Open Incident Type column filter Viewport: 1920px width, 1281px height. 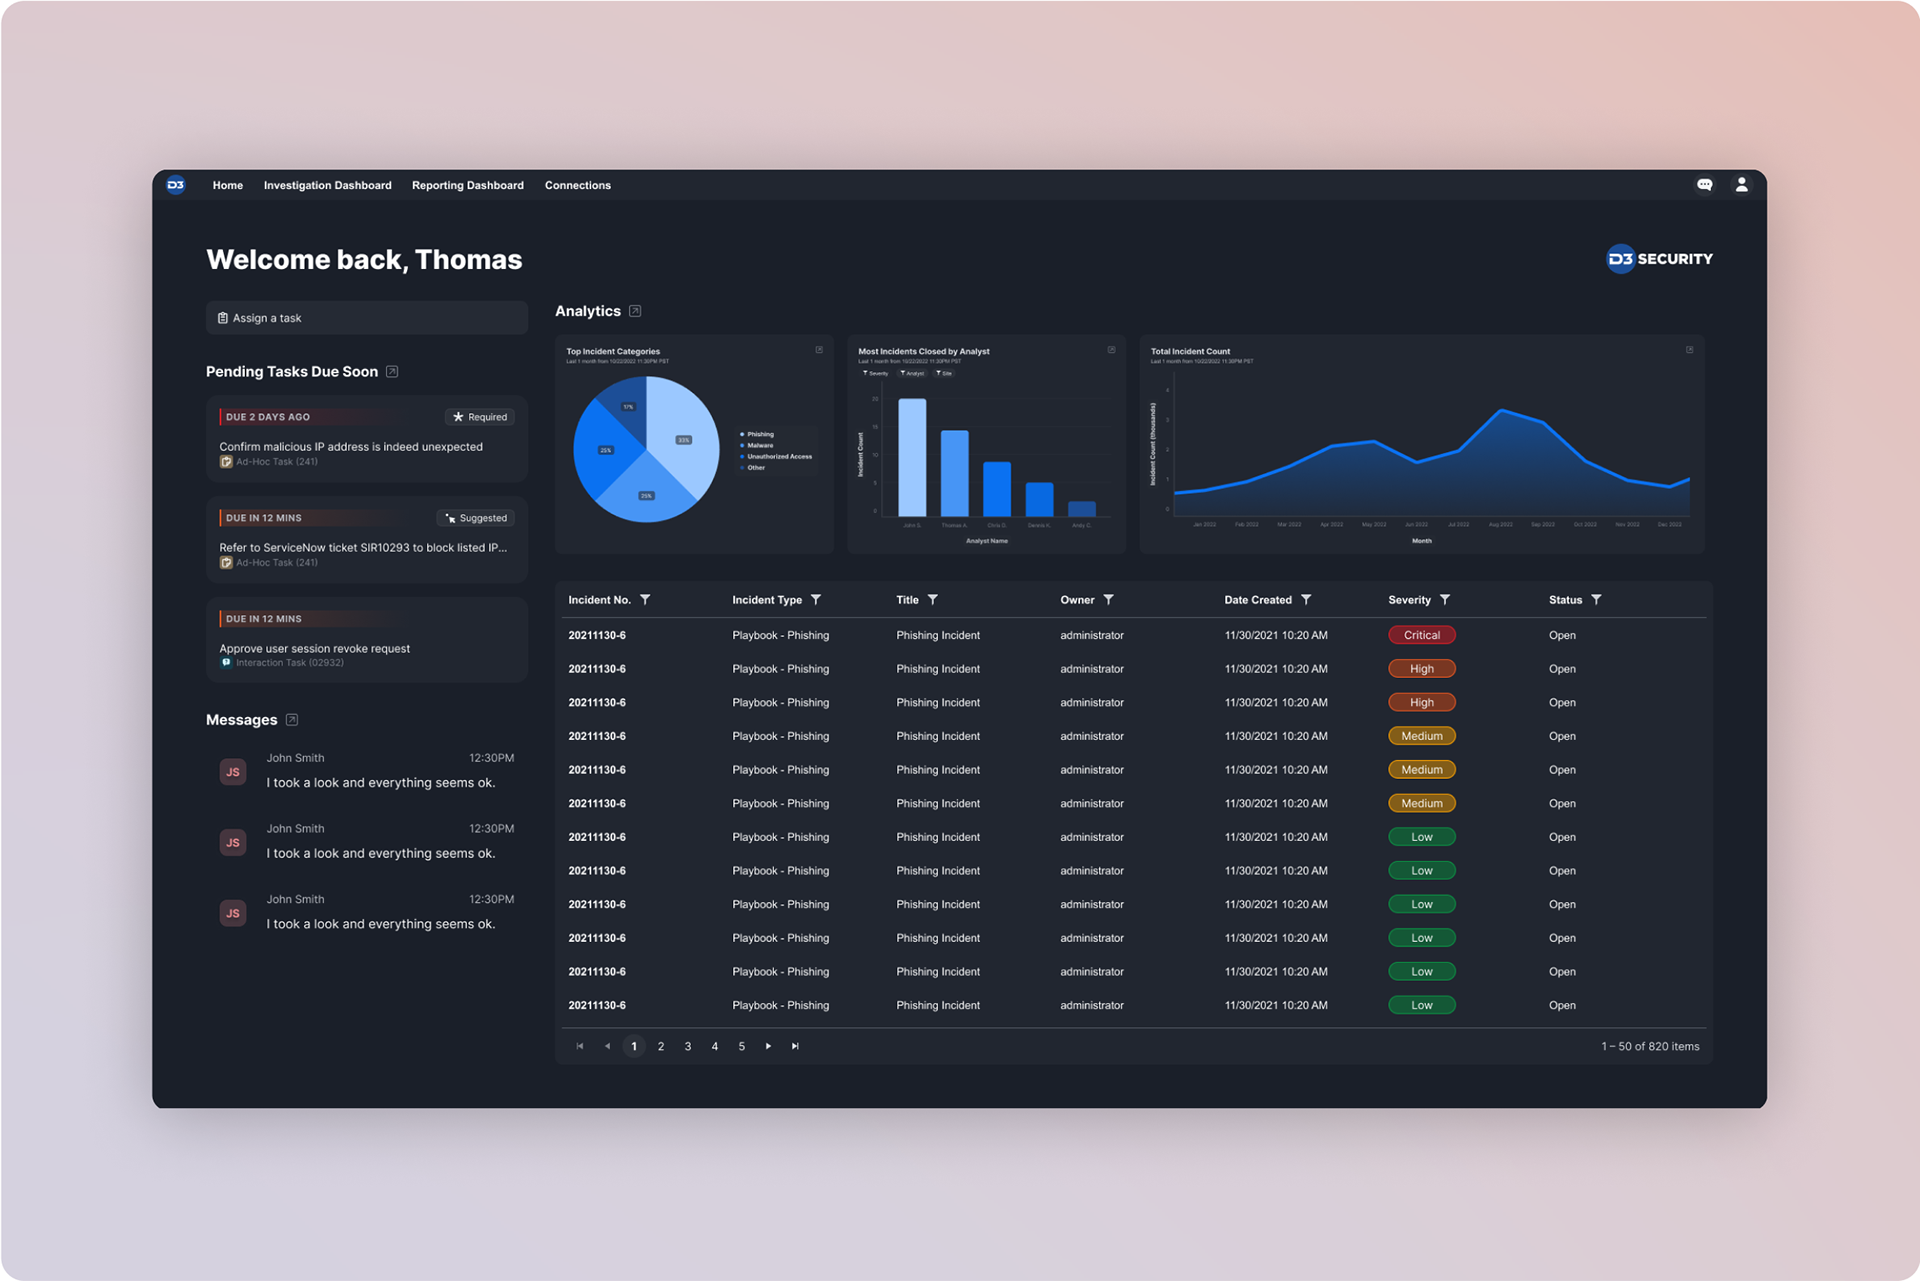pyautogui.click(x=816, y=600)
